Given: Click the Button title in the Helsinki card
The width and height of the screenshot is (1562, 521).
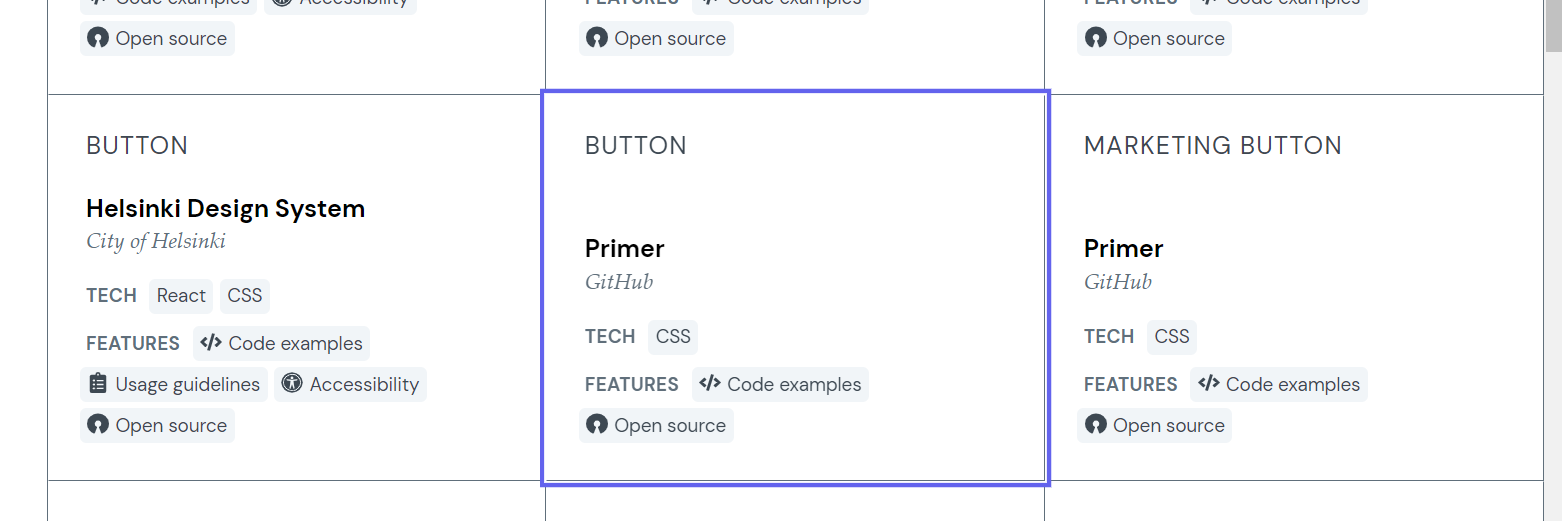Looking at the screenshot, I should [137, 145].
